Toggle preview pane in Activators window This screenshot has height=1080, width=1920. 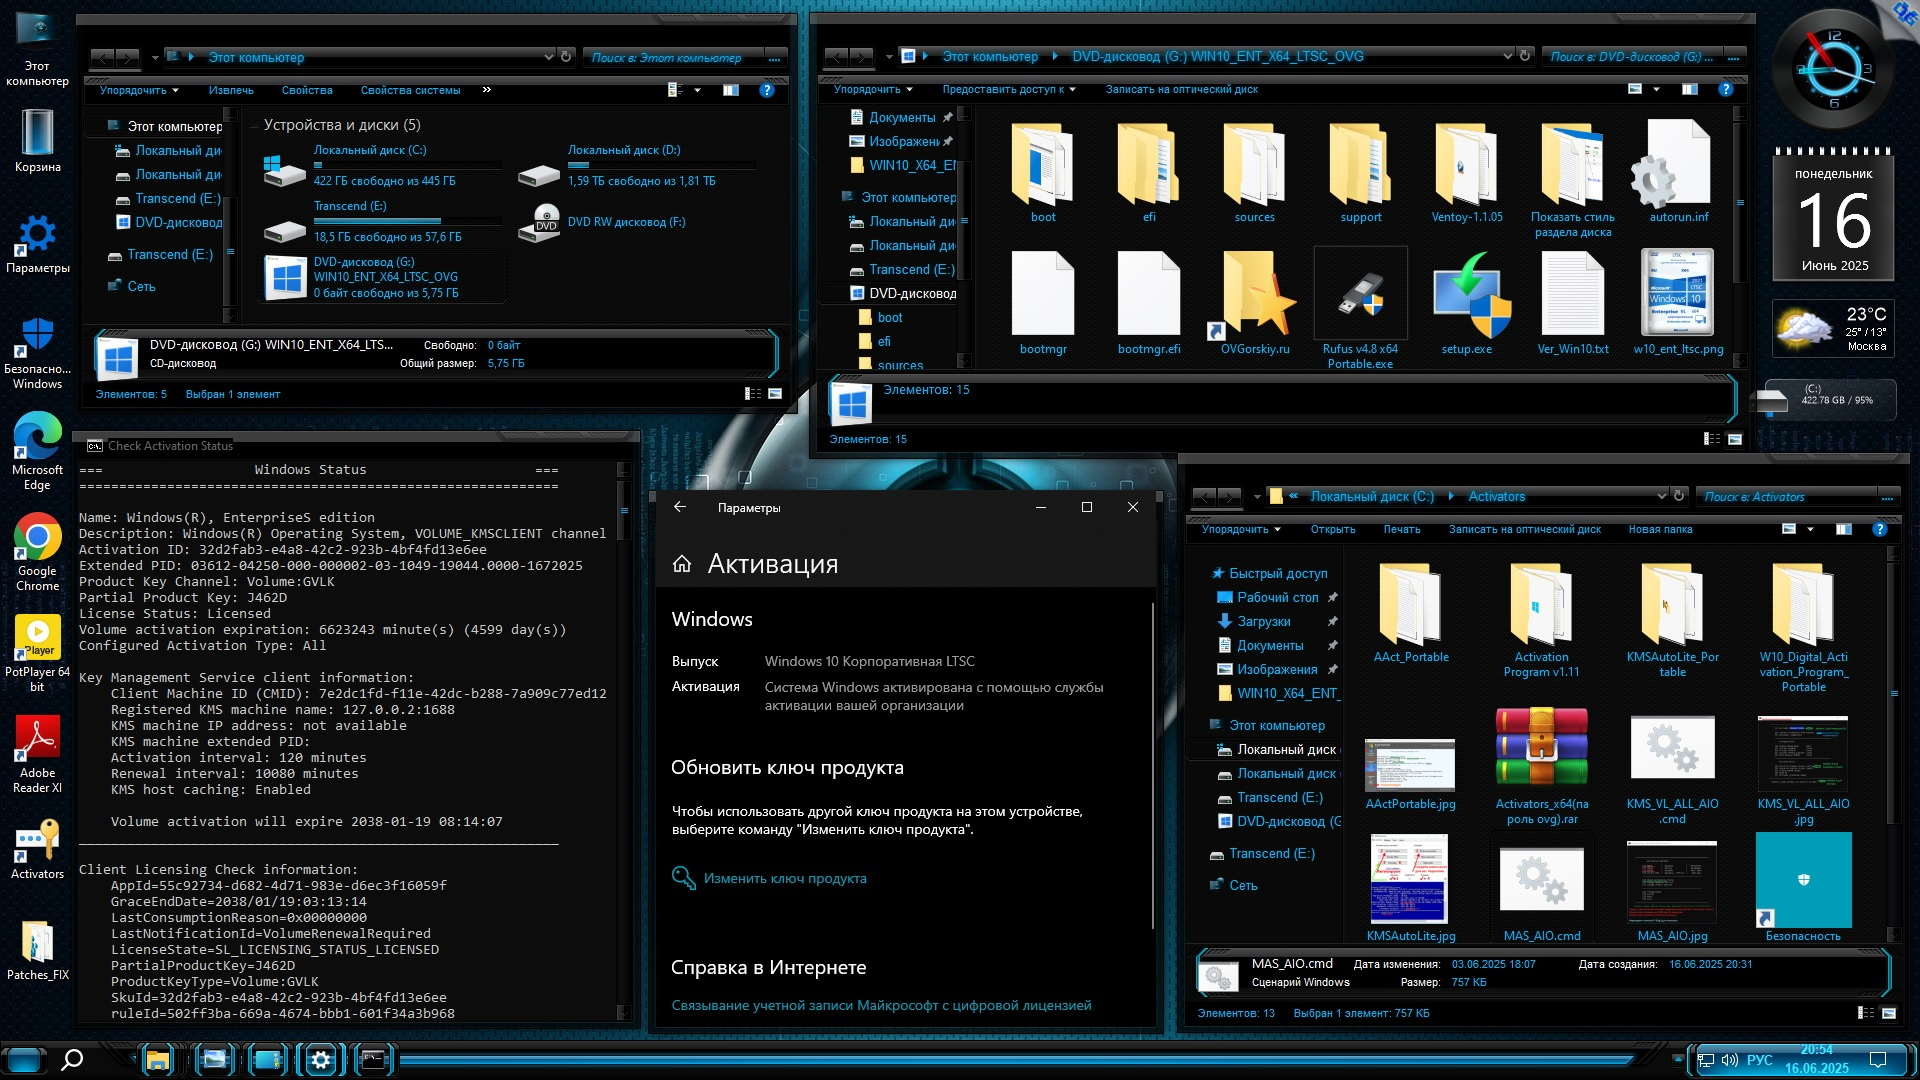coord(1843,529)
